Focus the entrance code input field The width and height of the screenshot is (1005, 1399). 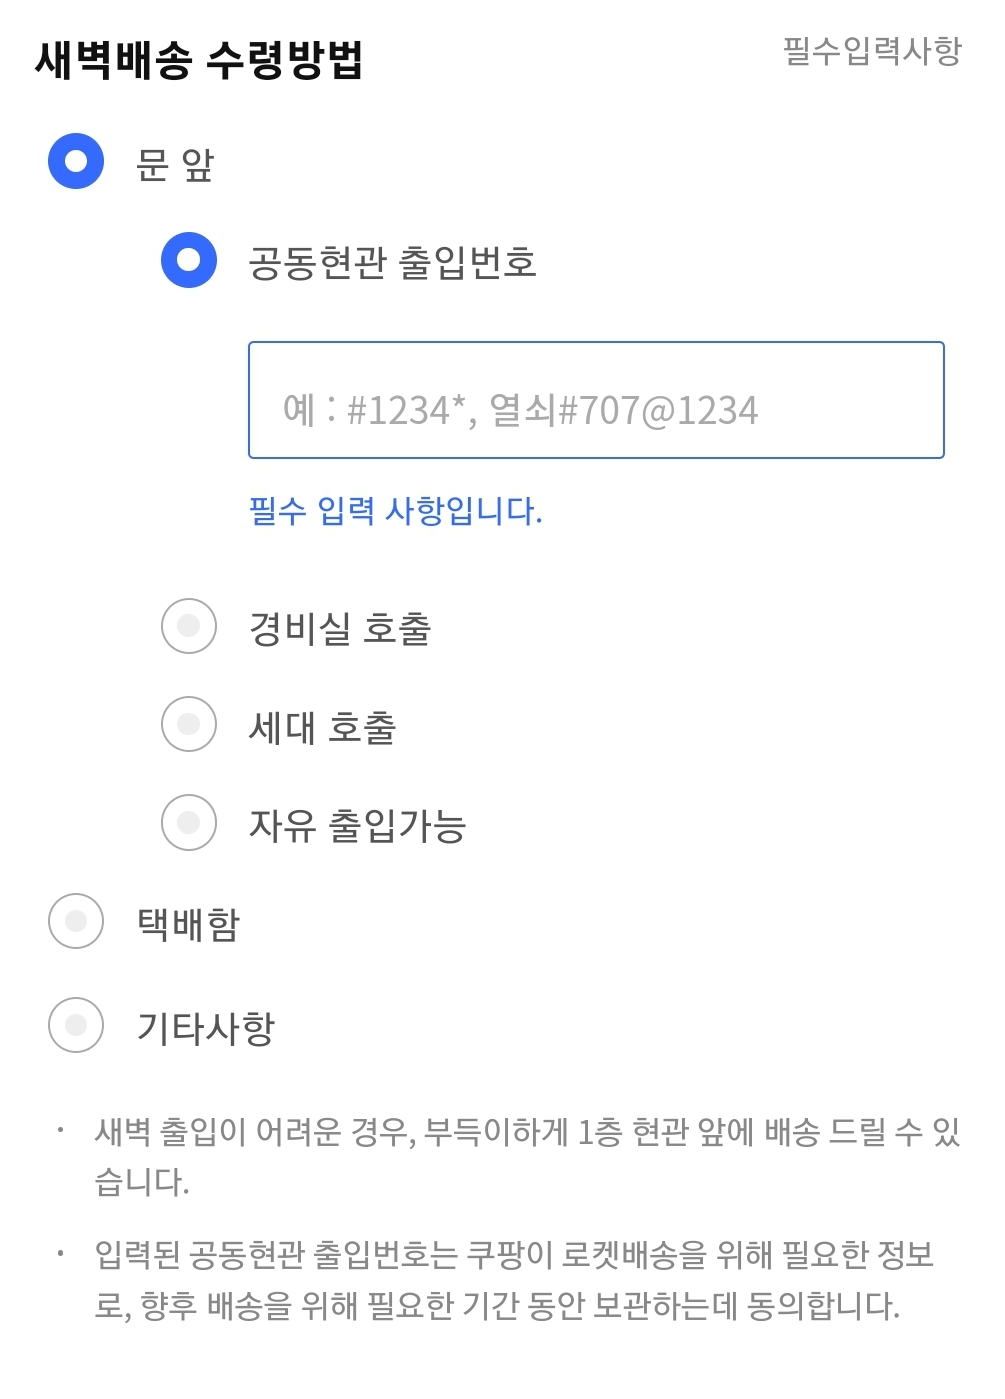coord(596,400)
